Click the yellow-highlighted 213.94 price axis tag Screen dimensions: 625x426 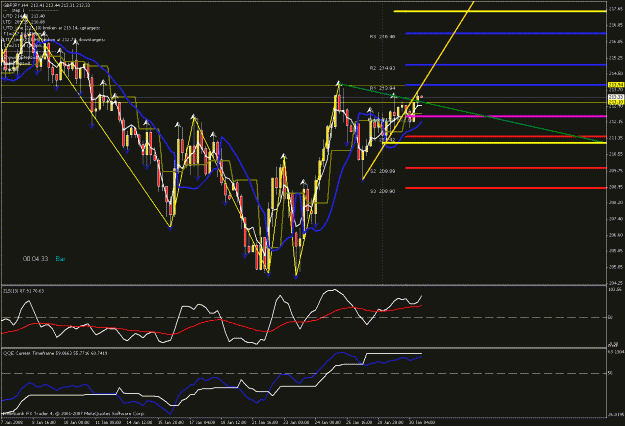pyautogui.click(x=616, y=85)
